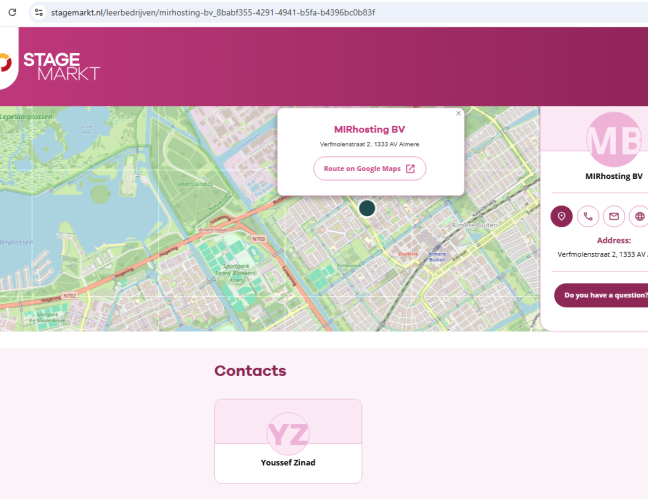The height and width of the screenshot is (500, 648).
Task: Click the Contacts section heading
Action: pos(250,371)
